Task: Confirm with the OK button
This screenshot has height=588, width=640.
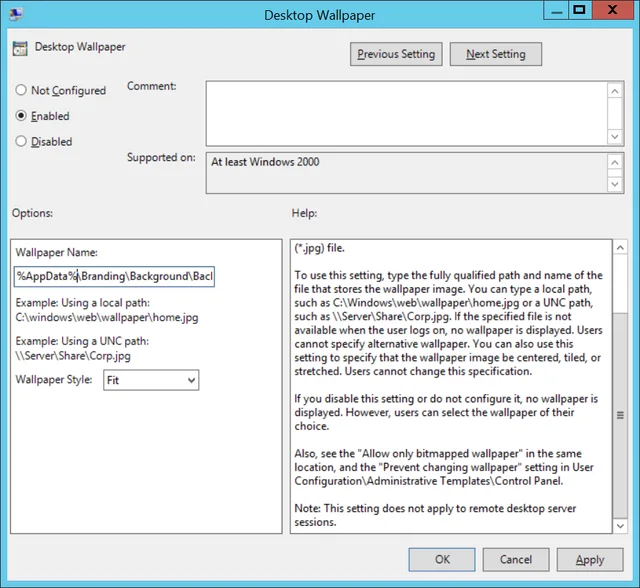Action: [442, 559]
